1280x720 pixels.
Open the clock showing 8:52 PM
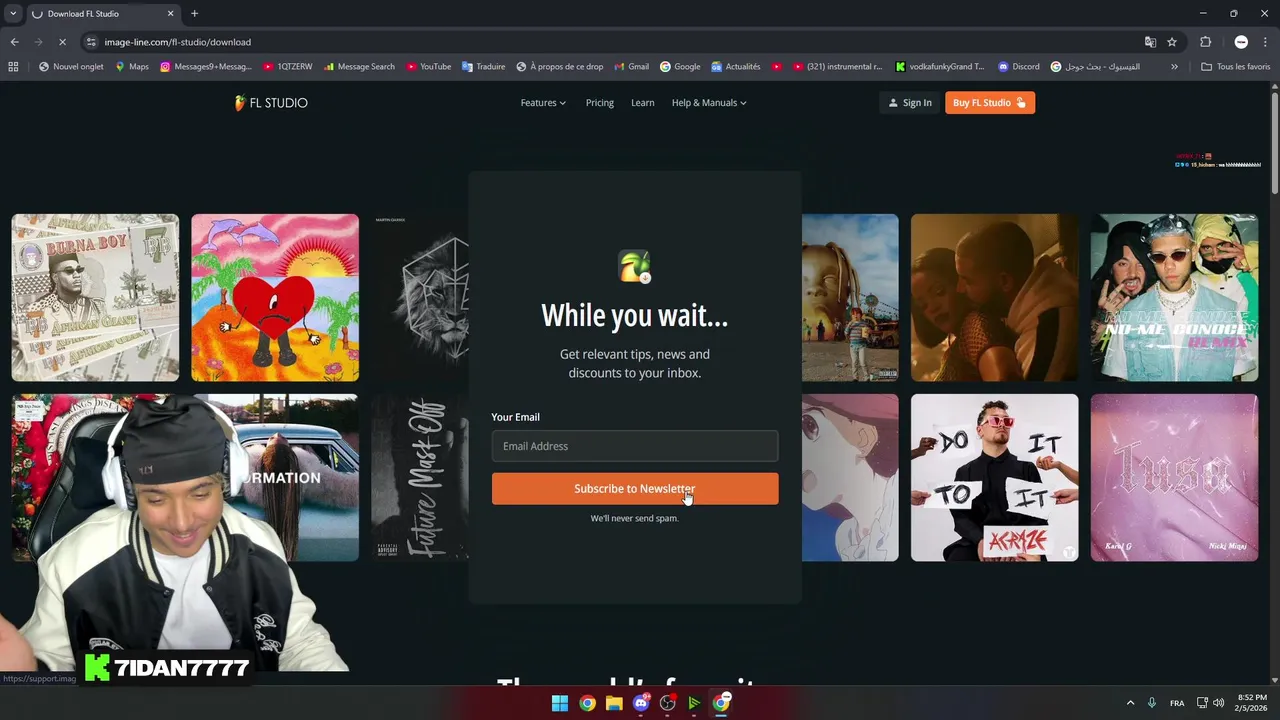(x=1251, y=703)
